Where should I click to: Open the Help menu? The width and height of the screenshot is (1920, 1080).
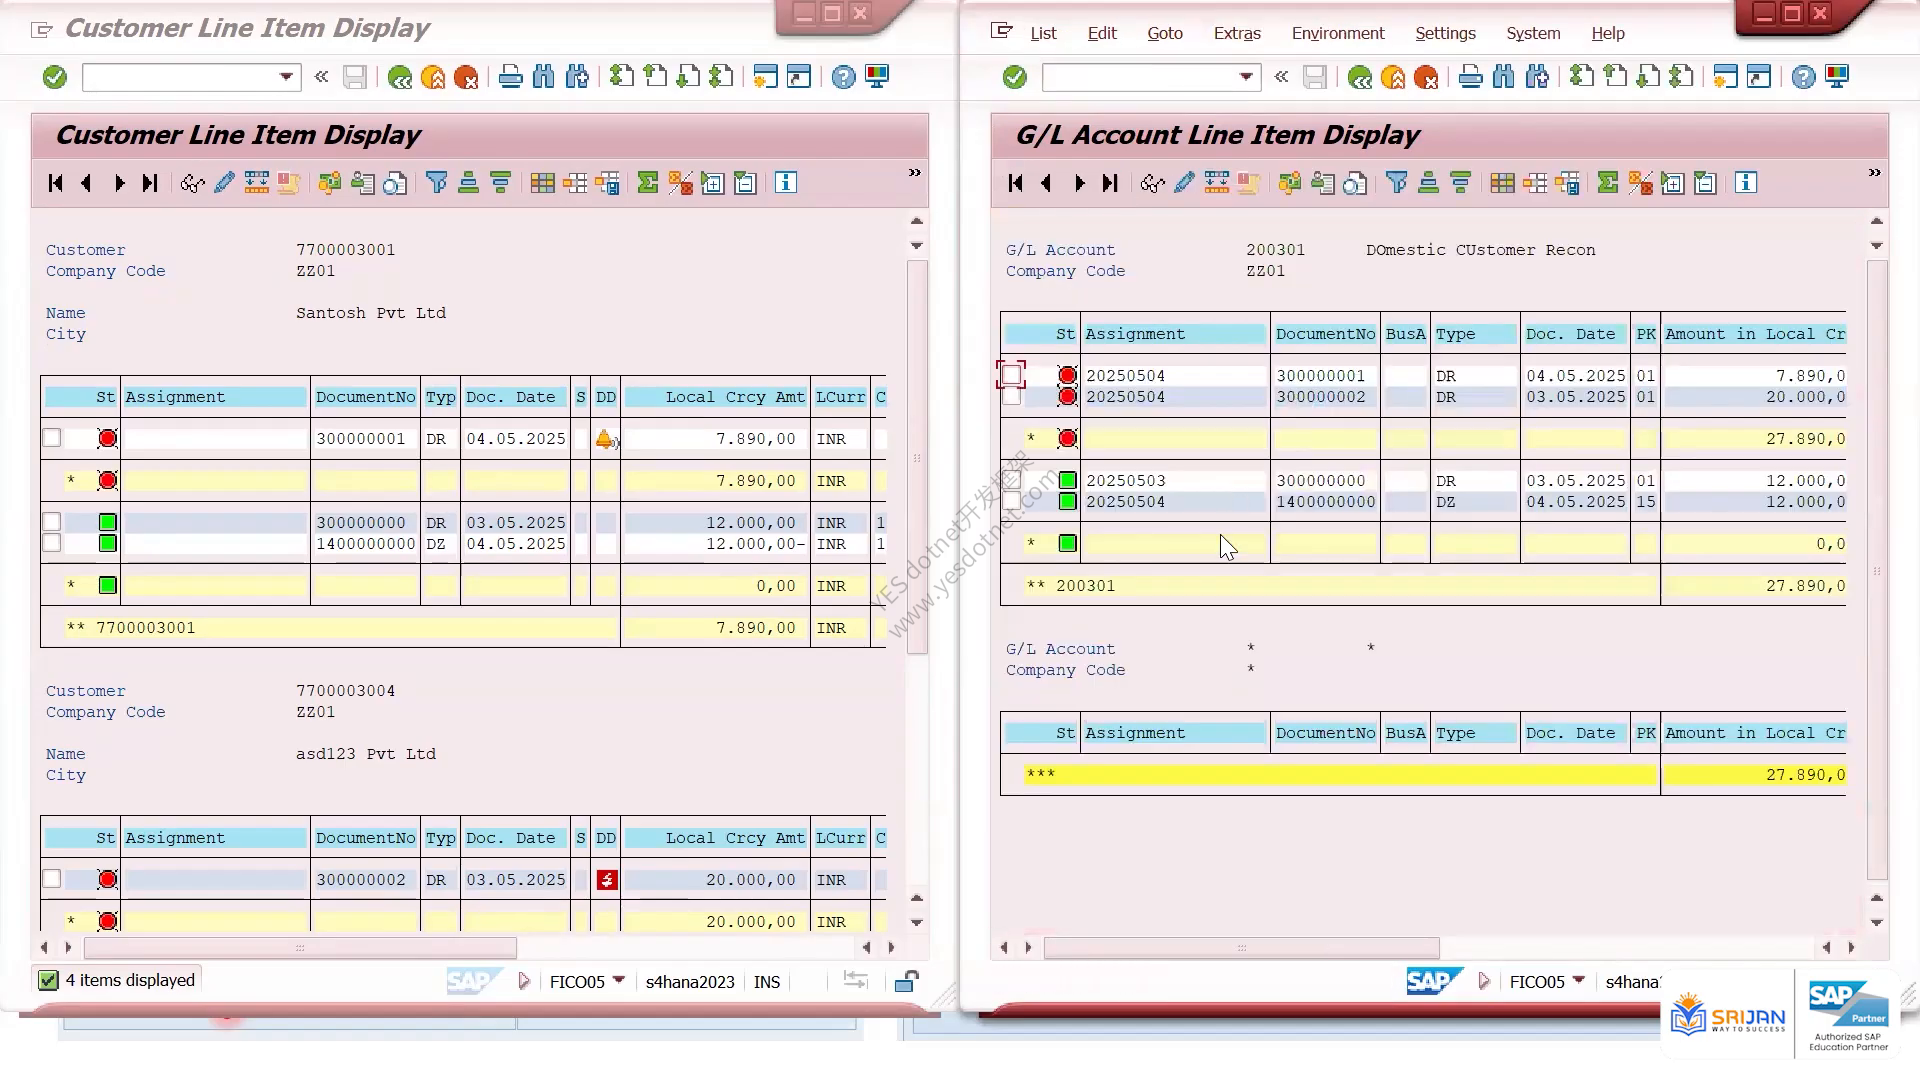tap(1608, 33)
